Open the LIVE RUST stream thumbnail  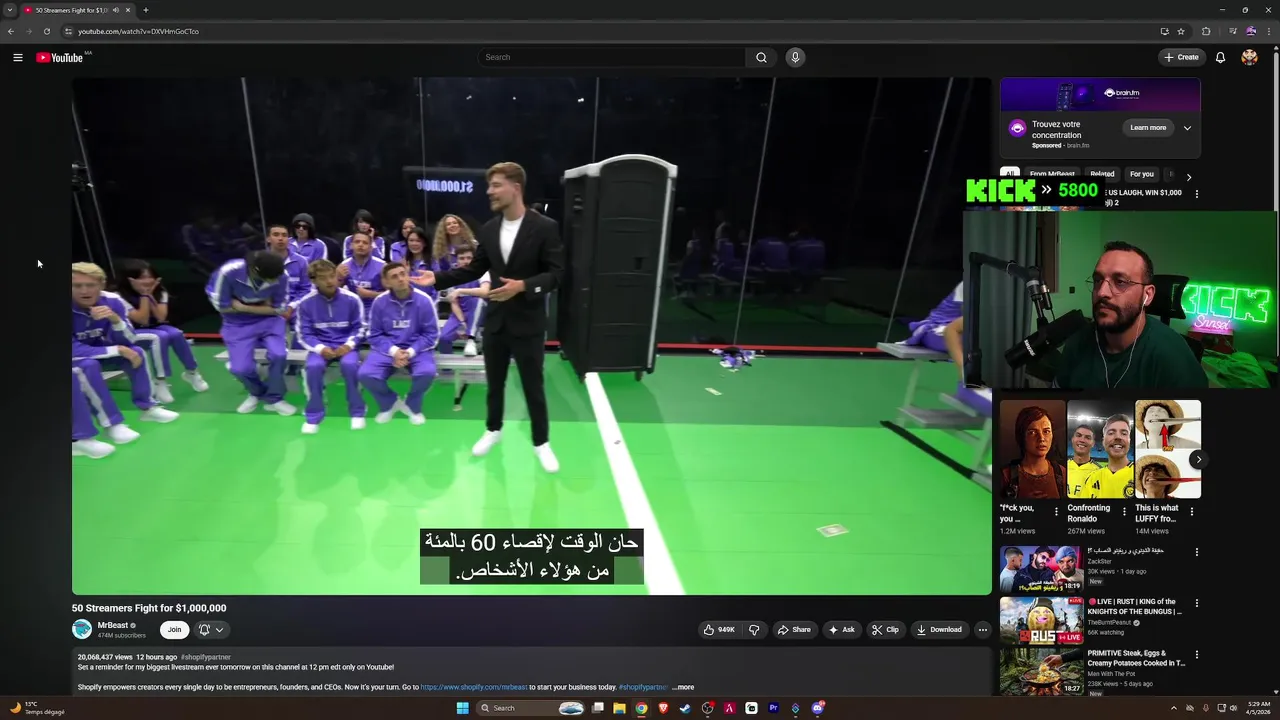[1041, 619]
